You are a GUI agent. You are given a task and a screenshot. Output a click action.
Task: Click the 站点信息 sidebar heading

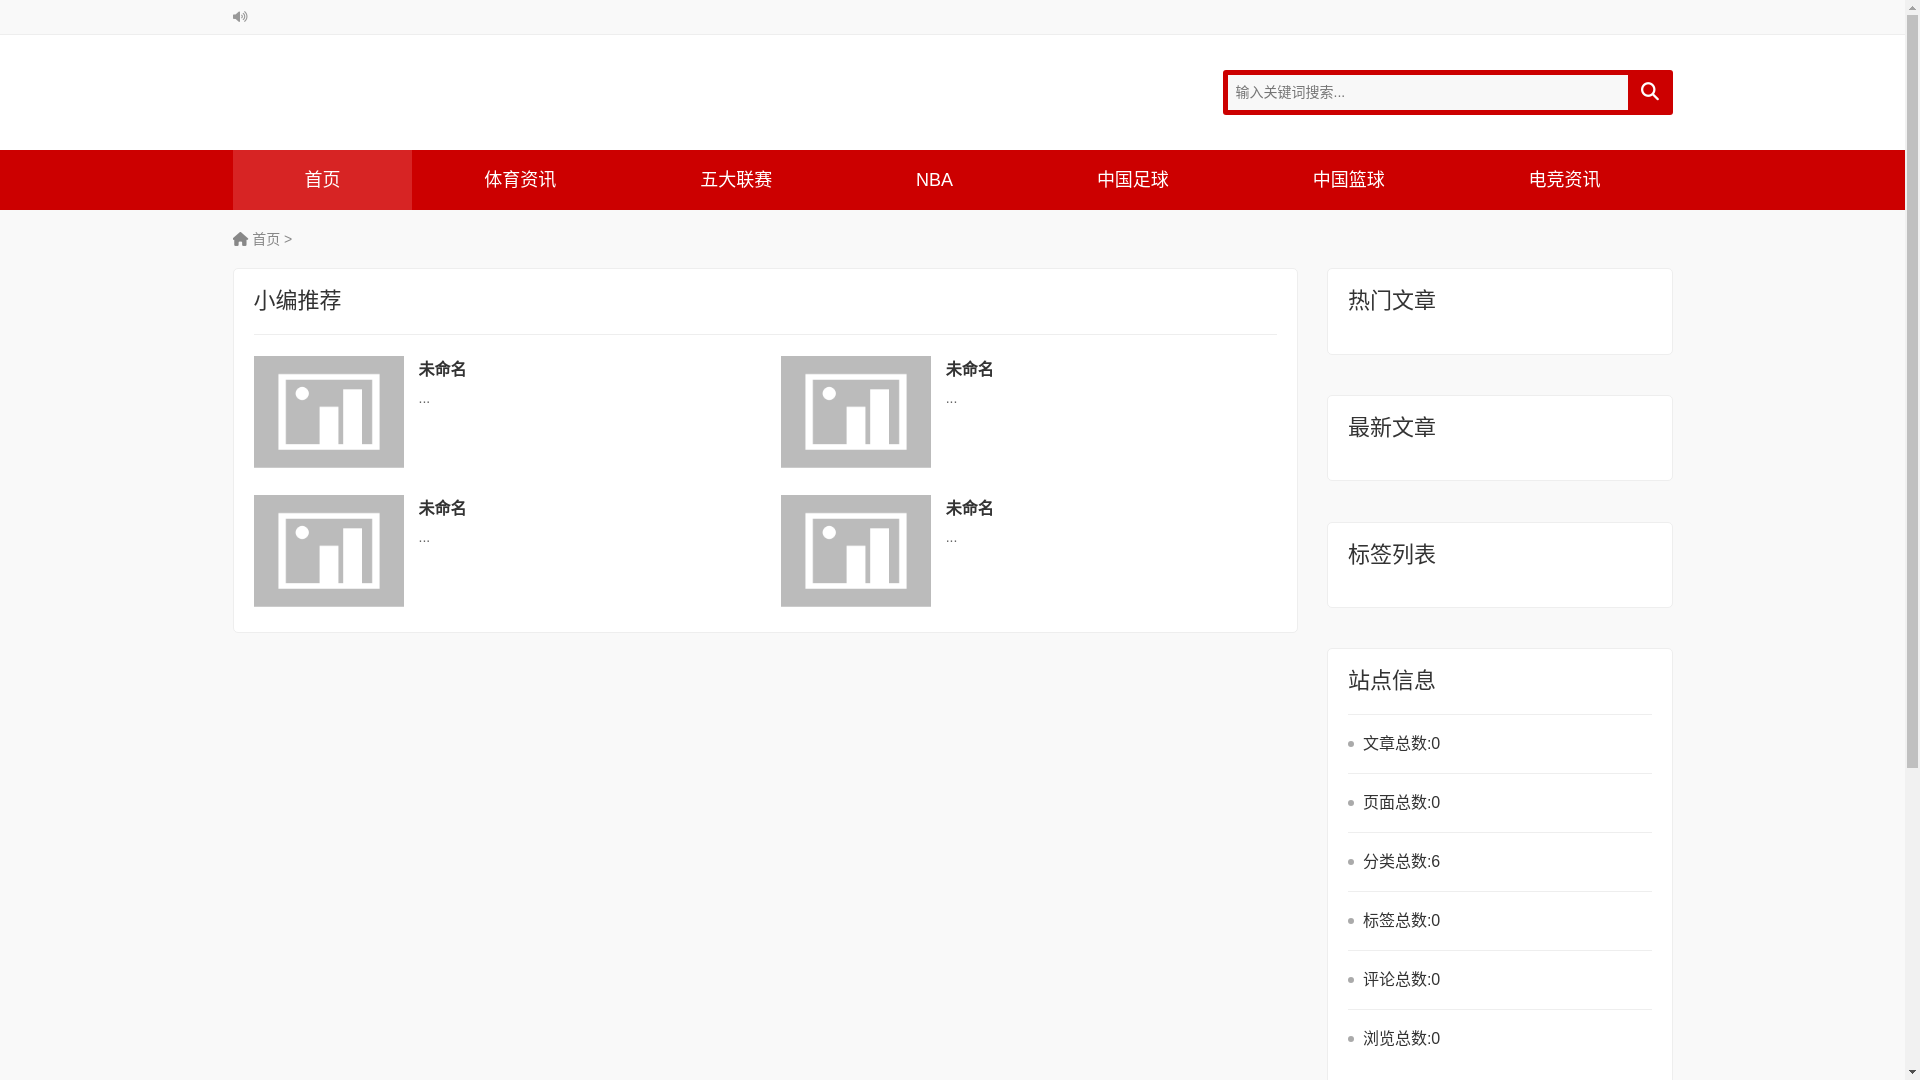pos(1391,681)
